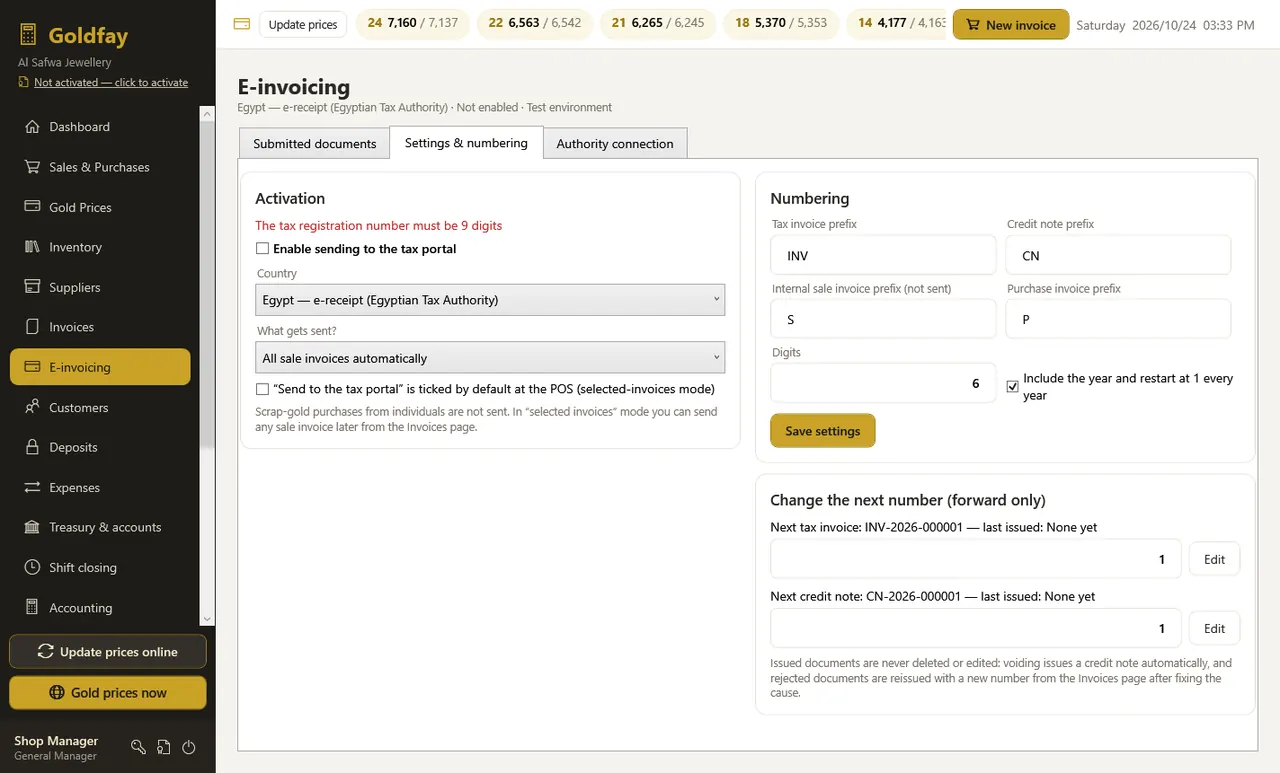Tick the 'Send to the tax portal' POS default checkbox
The image size is (1280, 773).
[x=262, y=389]
